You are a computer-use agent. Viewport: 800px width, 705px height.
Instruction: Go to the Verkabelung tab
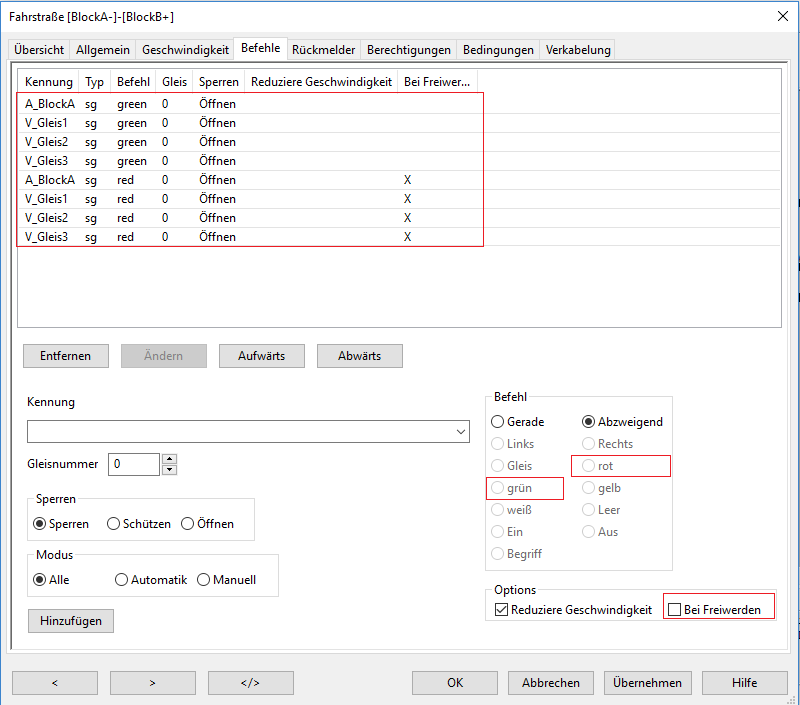pos(577,50)
